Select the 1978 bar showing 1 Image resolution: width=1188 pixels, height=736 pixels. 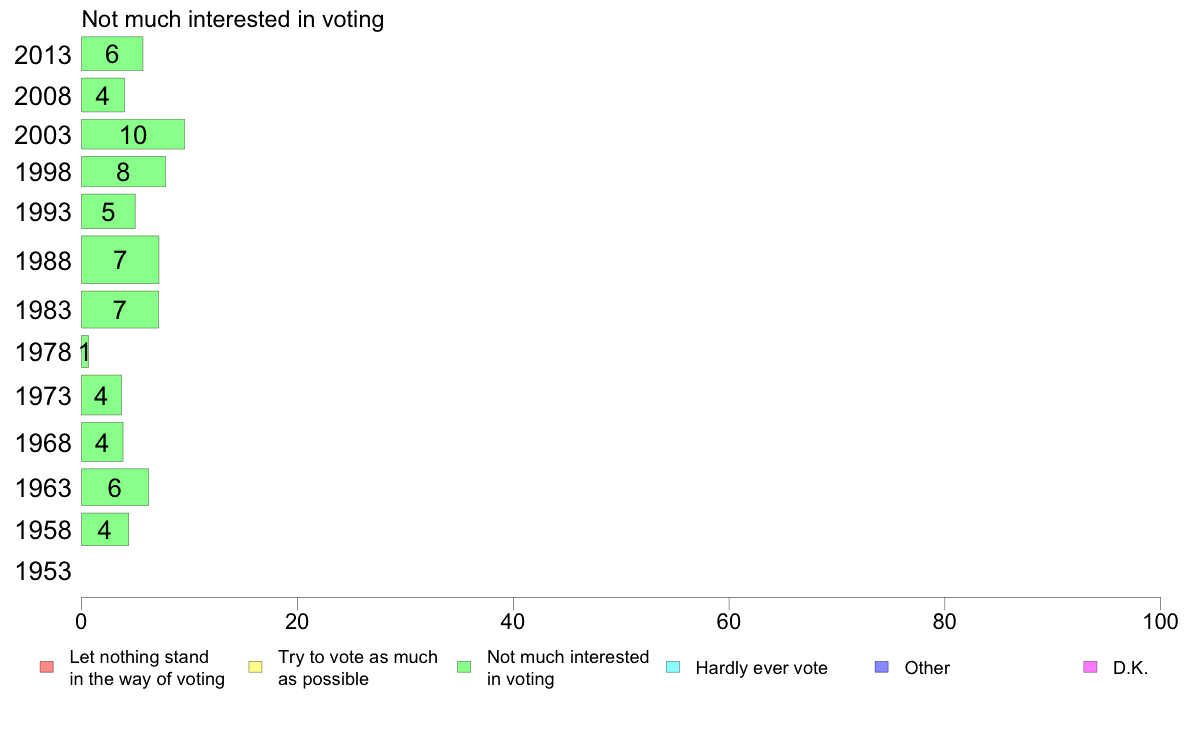(x=85, y=352)
